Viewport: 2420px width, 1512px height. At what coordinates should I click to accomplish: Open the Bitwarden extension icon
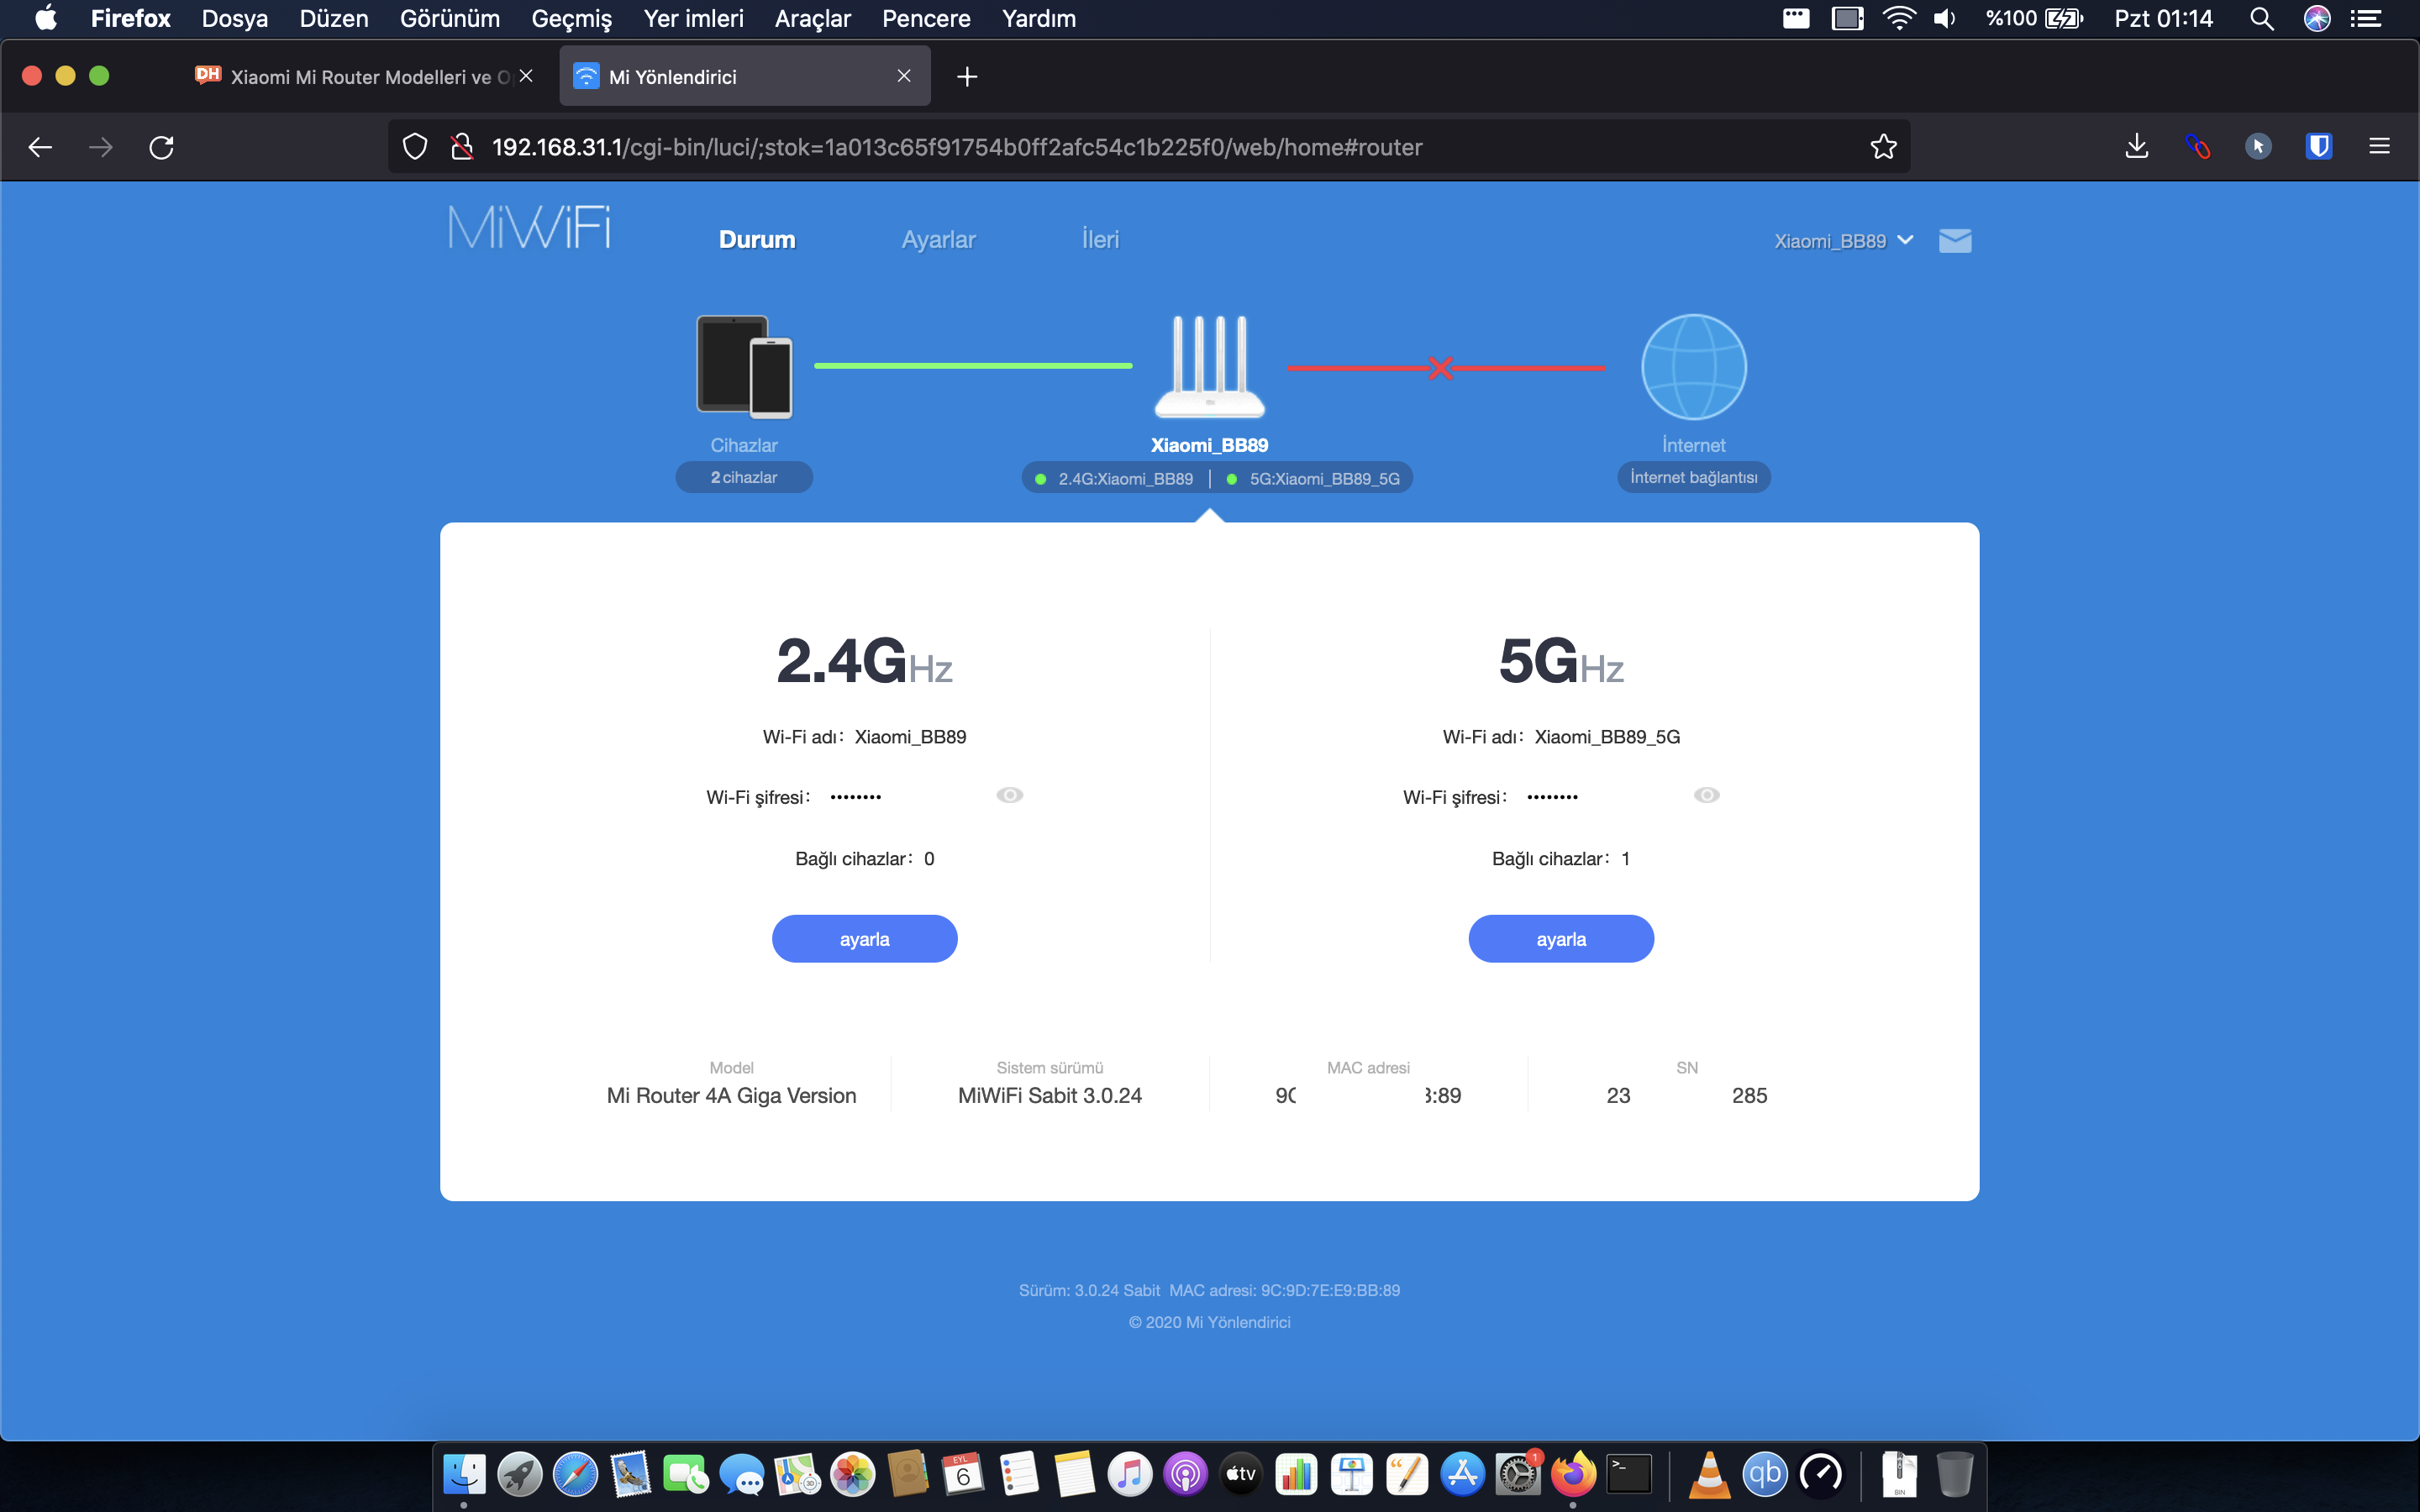tap(2318, 147)
